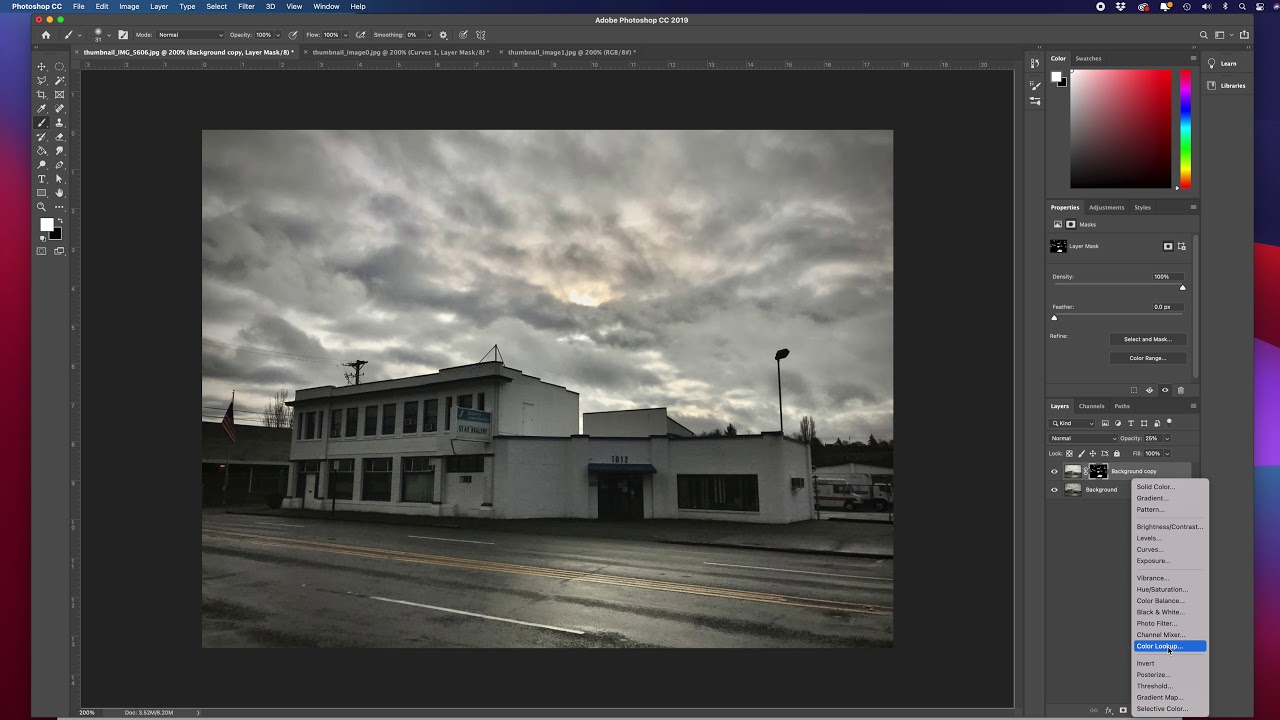
Task: Choose Color Lookup from adjustment menu
Action: 1170,646
